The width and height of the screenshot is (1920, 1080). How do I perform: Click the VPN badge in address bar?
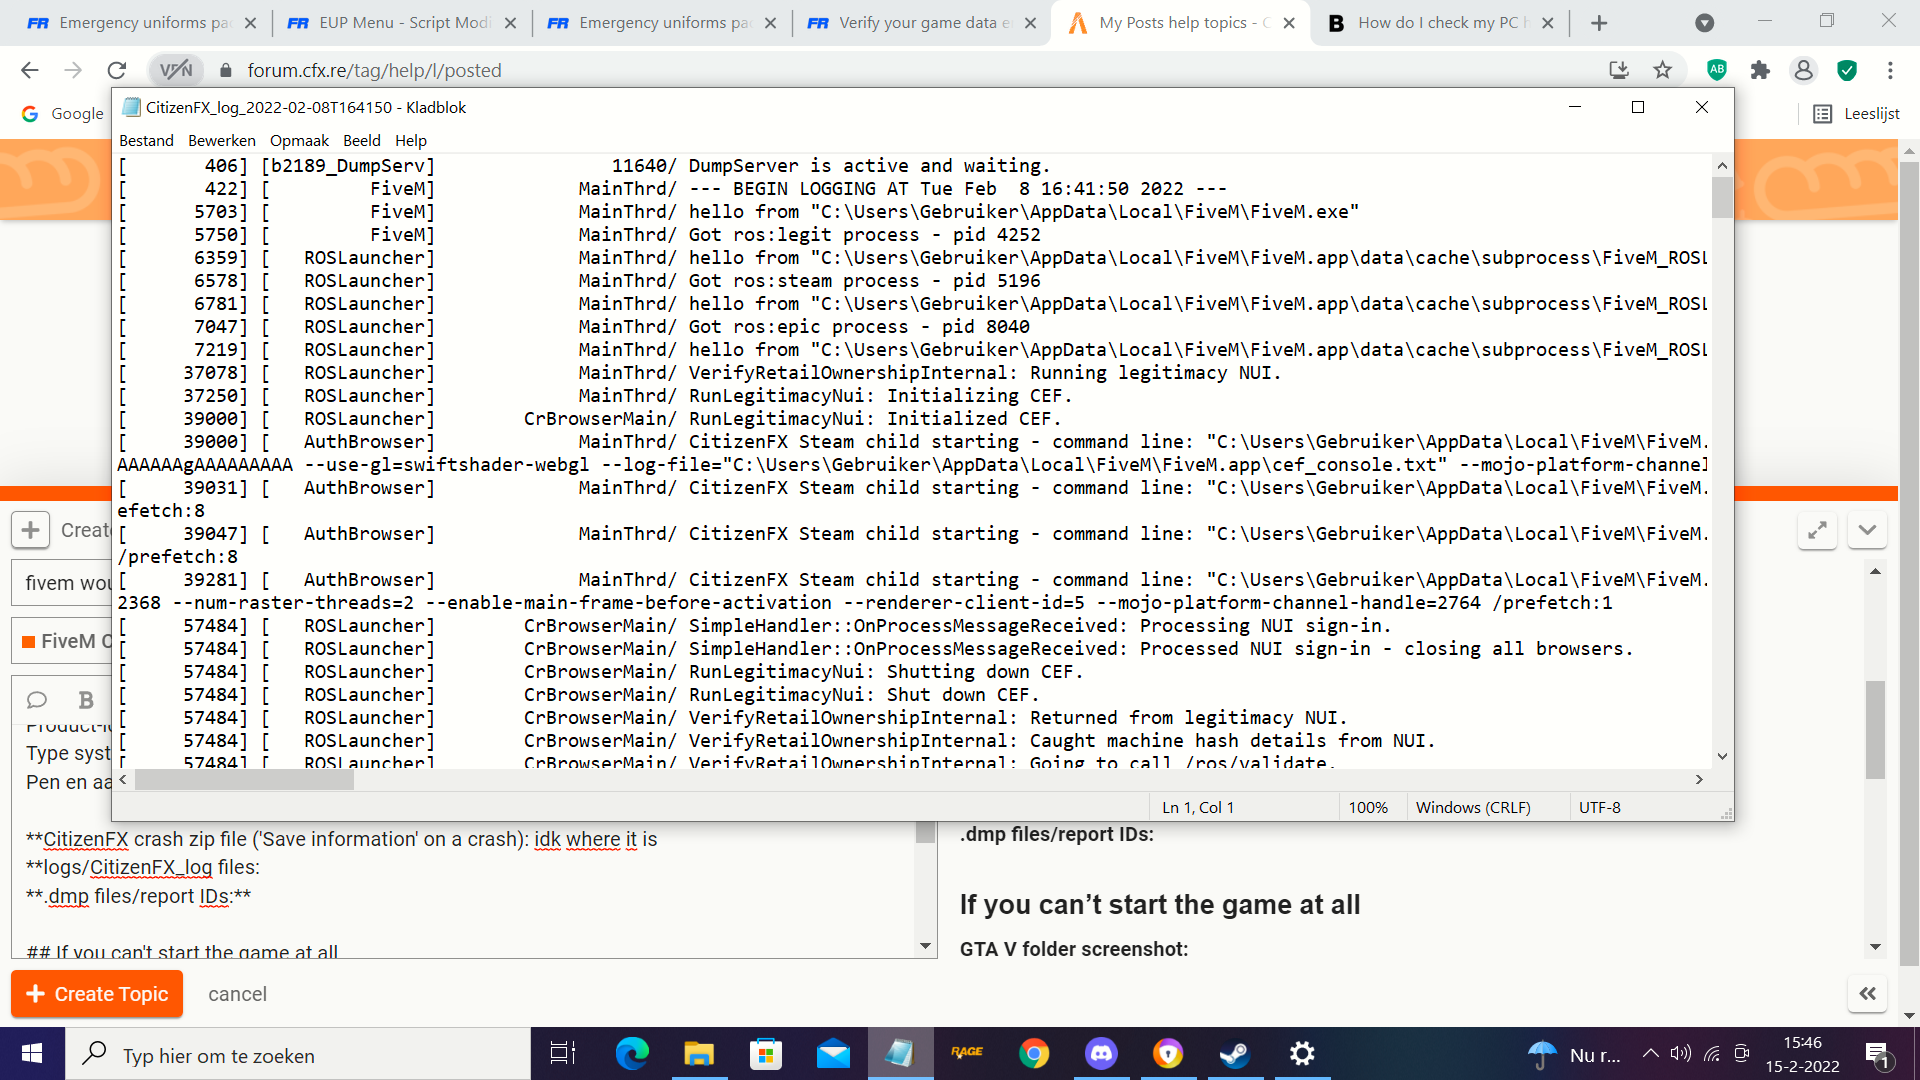(x=176, y=70)
